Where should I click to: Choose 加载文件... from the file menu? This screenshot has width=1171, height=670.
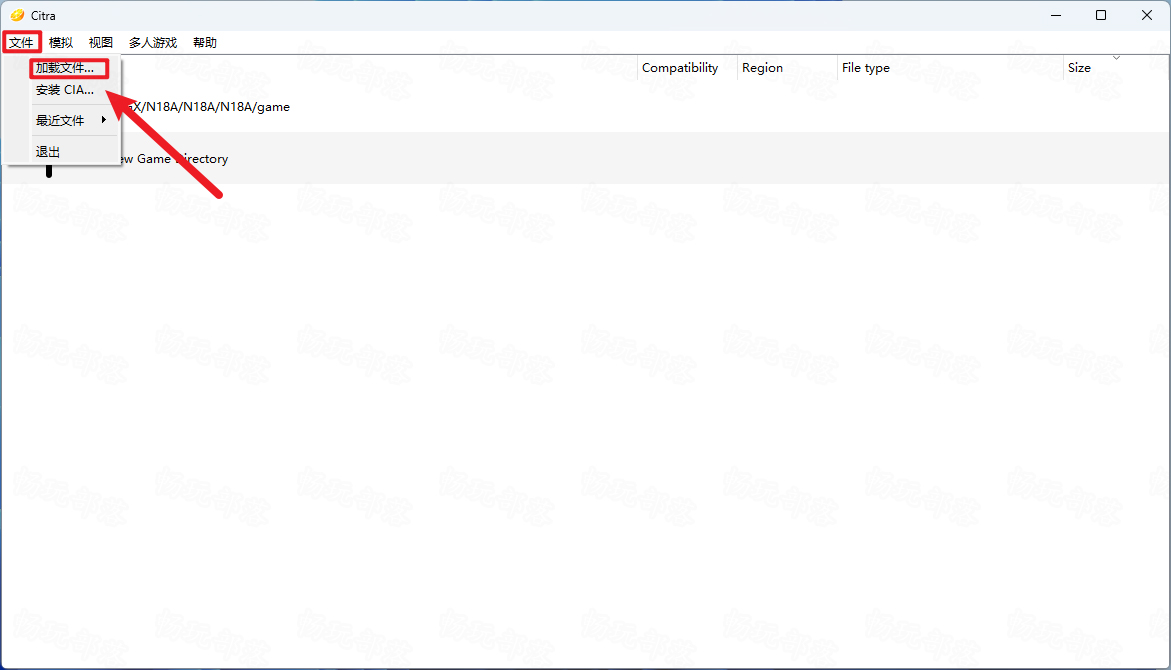click(69, 68)
